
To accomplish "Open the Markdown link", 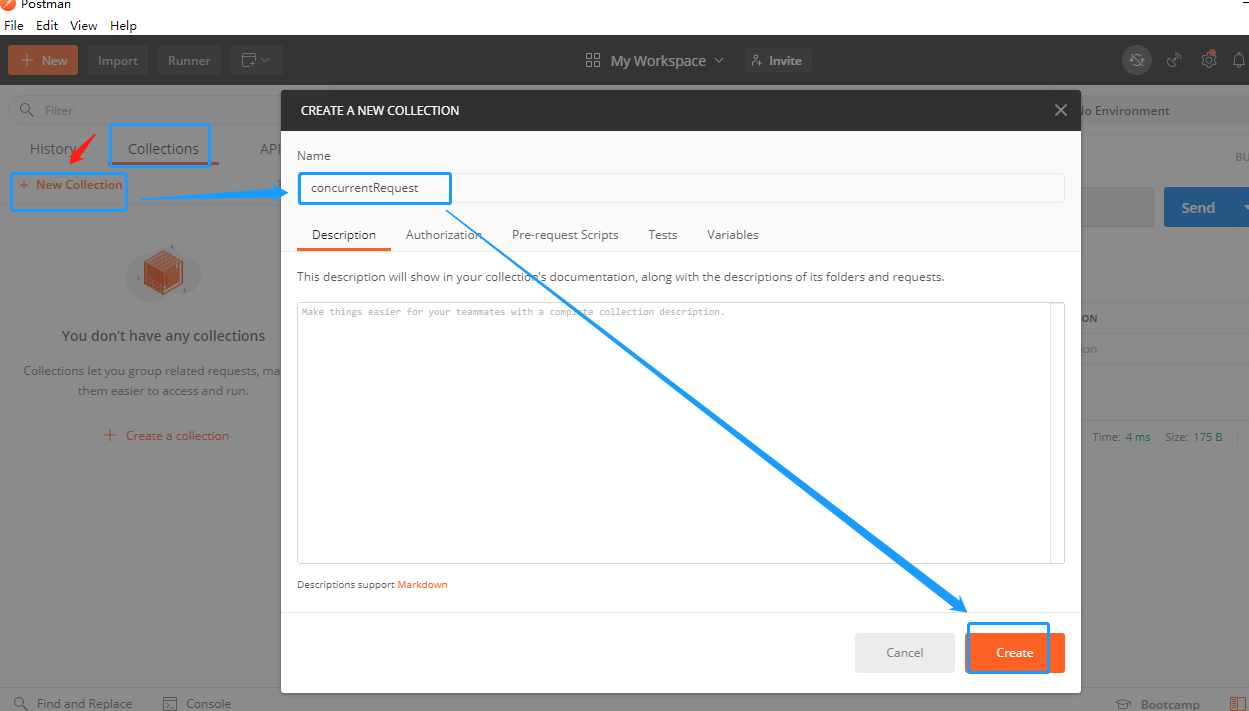I will pos(422,585).
